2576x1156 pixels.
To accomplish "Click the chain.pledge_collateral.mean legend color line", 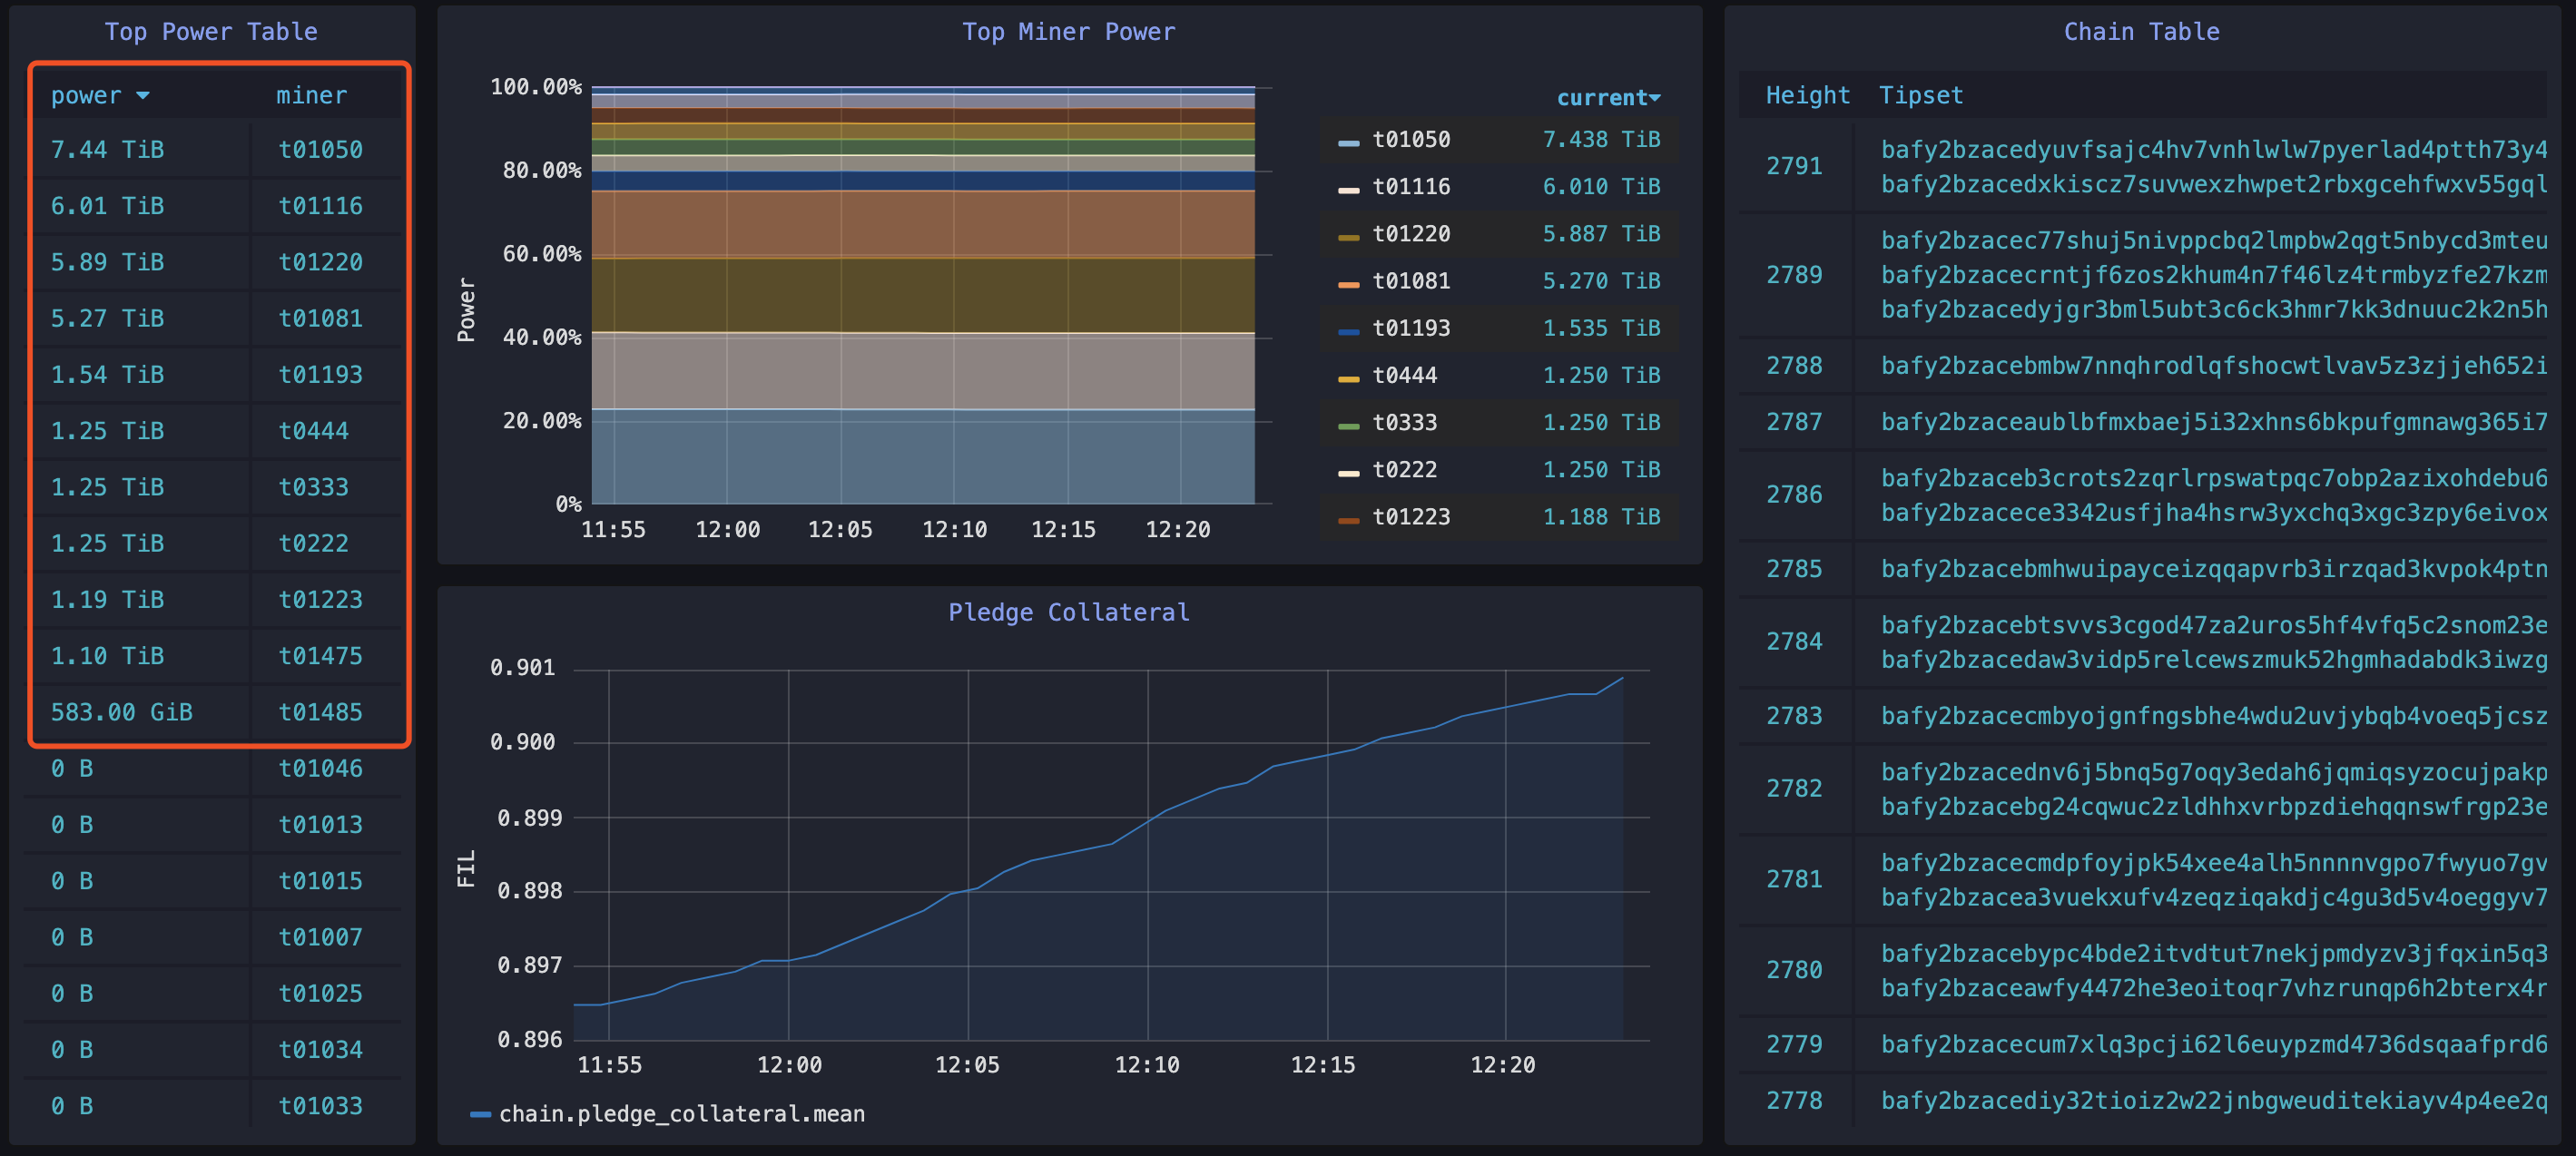I will point(480,1114).
